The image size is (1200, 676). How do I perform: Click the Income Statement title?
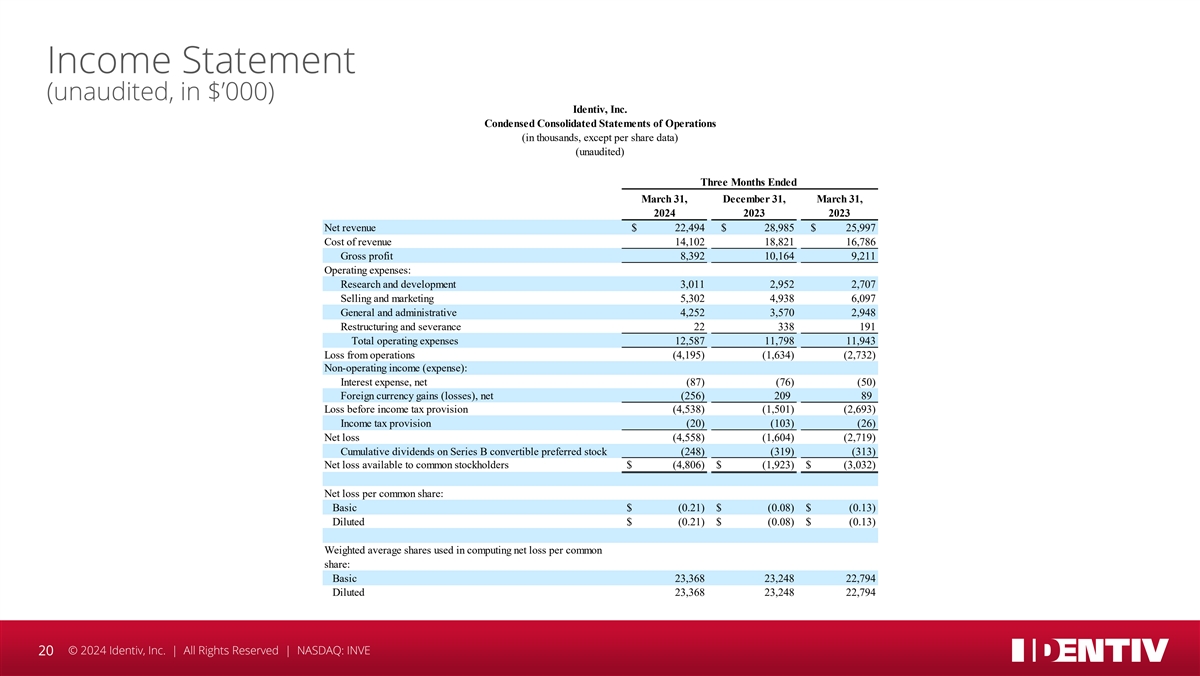pyautogui.click(x=200, y=61)
